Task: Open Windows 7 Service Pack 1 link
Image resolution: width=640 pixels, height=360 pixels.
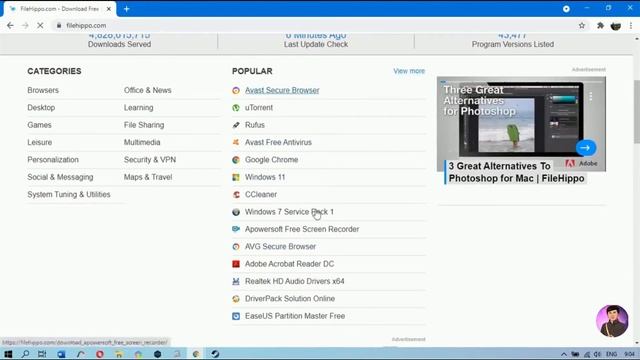Action: pyautogui.click(x=289, y=212)
